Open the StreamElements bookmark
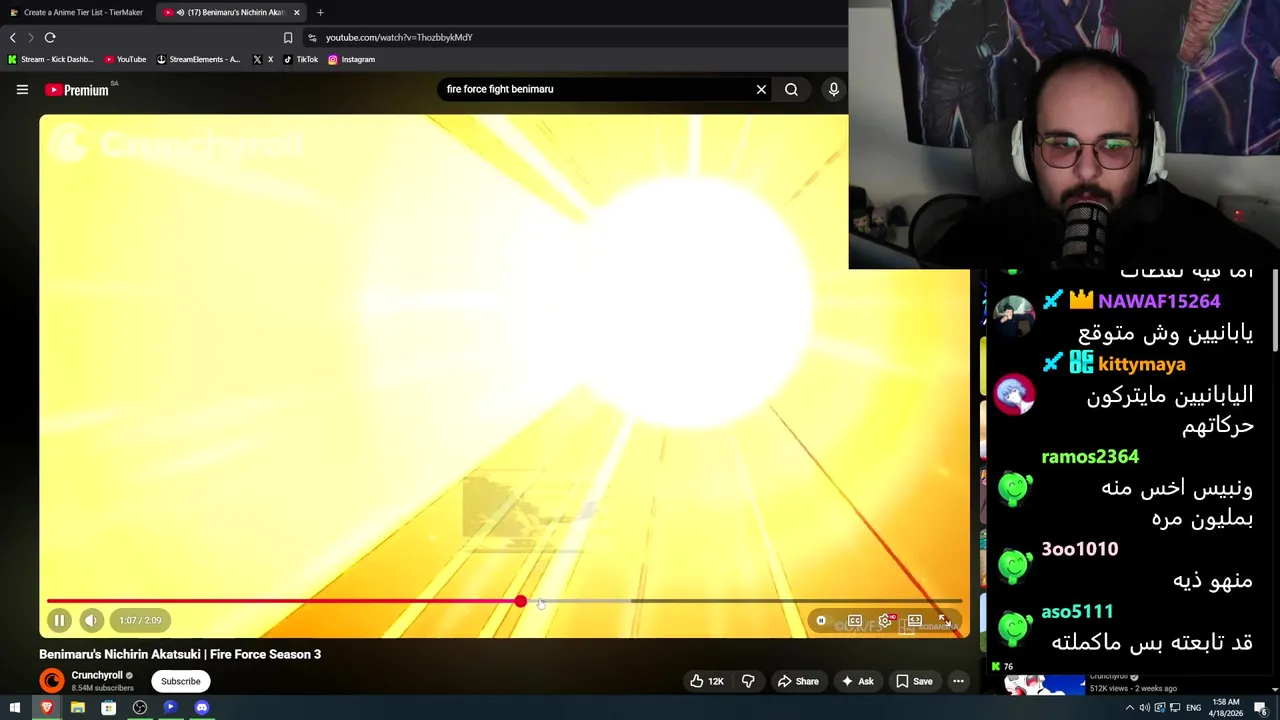Viewport: 1280px width, 720px height. (198, 59)
